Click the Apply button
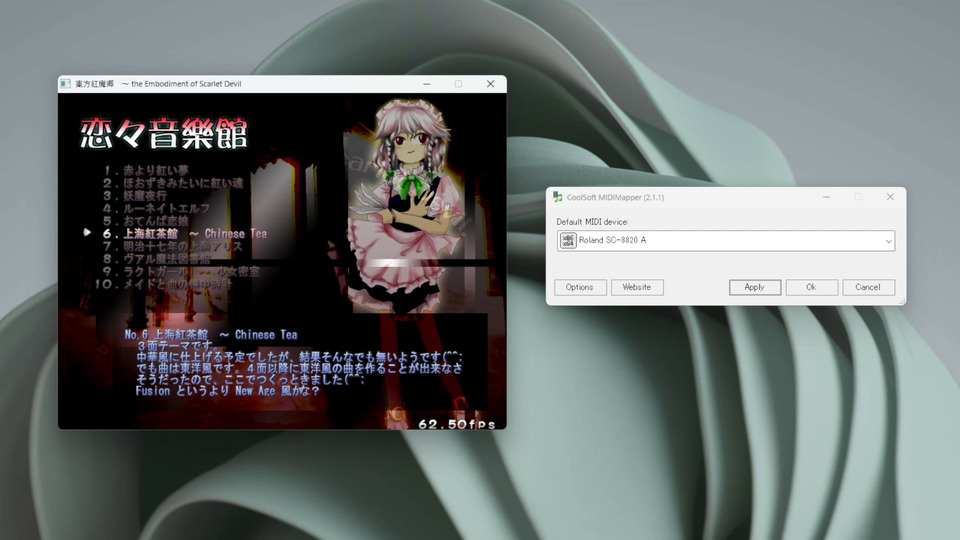The width and height of the screenshot is (960, 540). pos(755,287)
